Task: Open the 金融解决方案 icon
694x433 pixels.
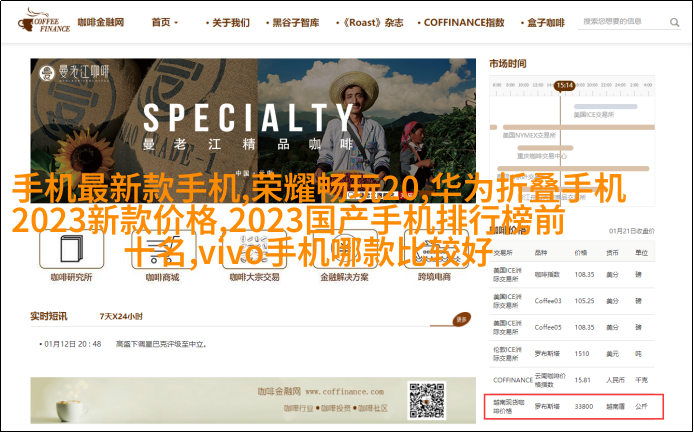Action: point(345,249)
